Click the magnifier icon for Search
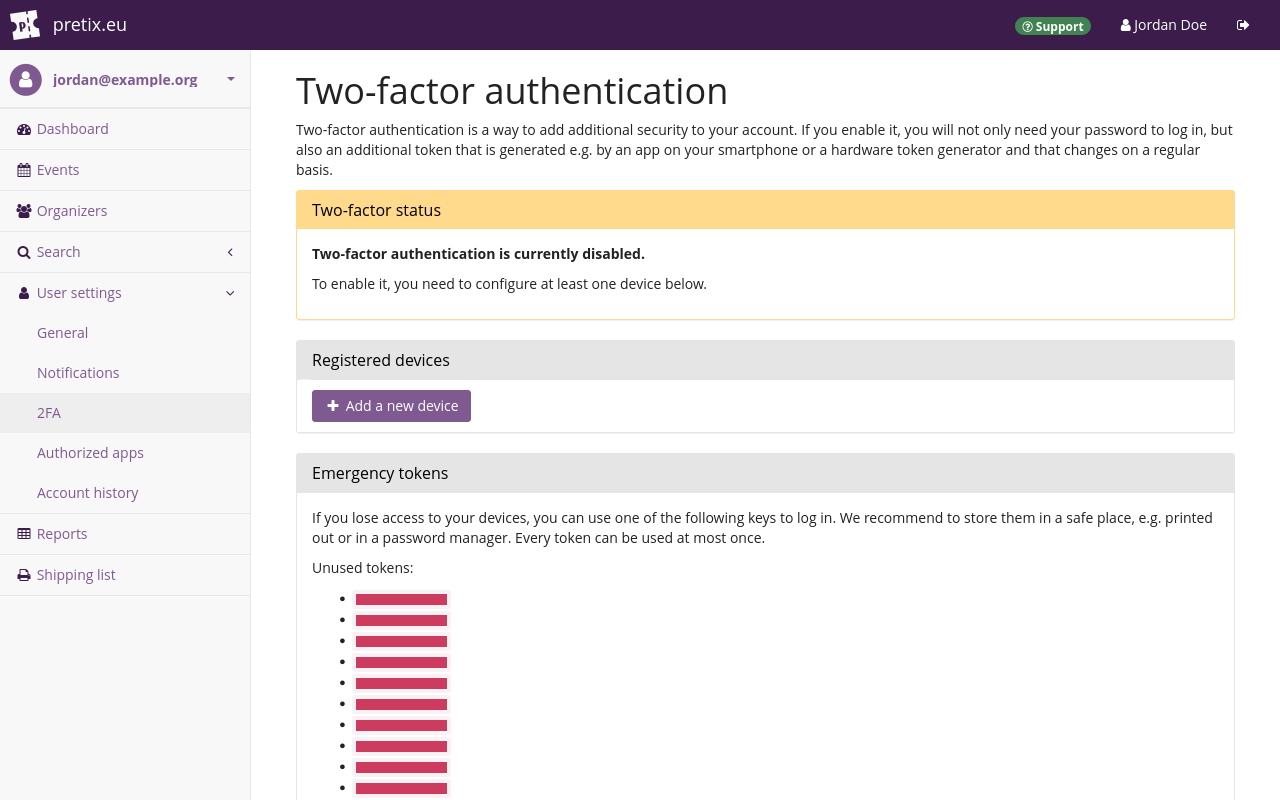 click(x=22, y=251)
